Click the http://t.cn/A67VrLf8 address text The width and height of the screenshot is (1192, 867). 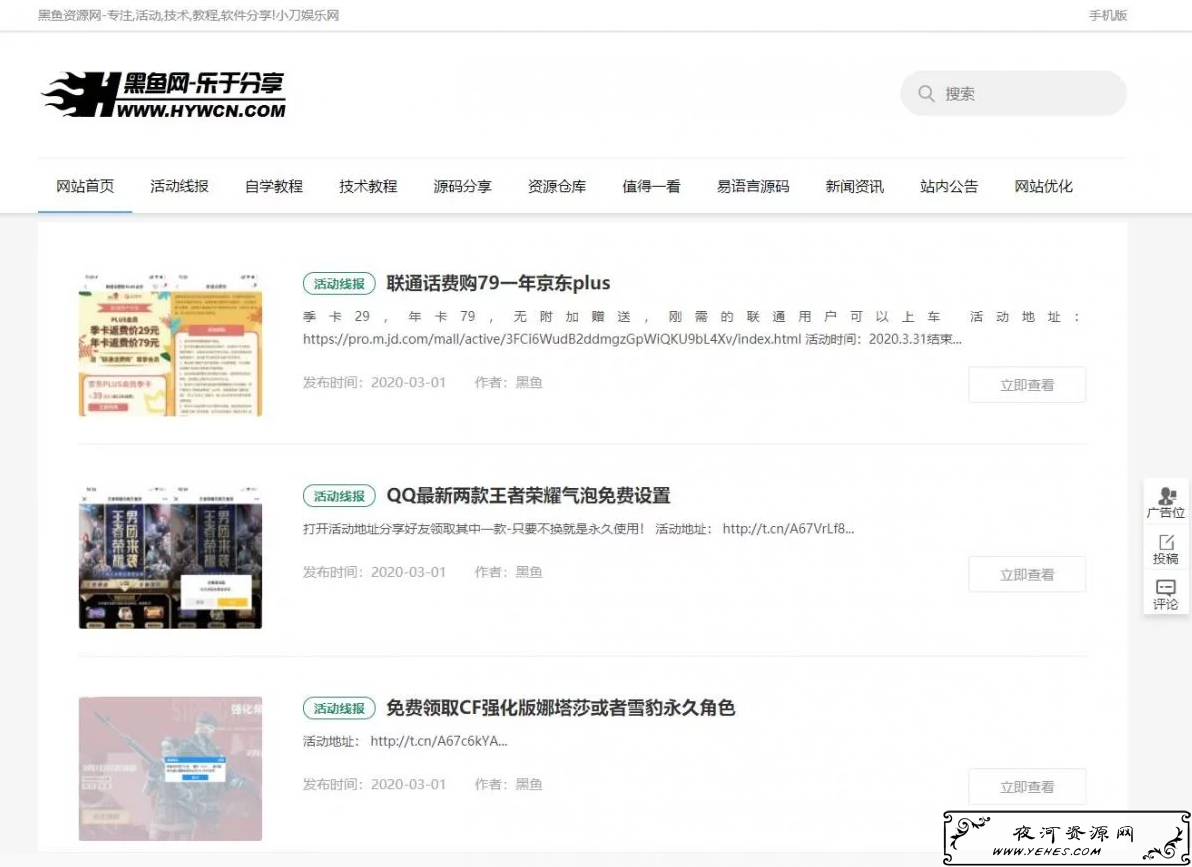[788, 528]
